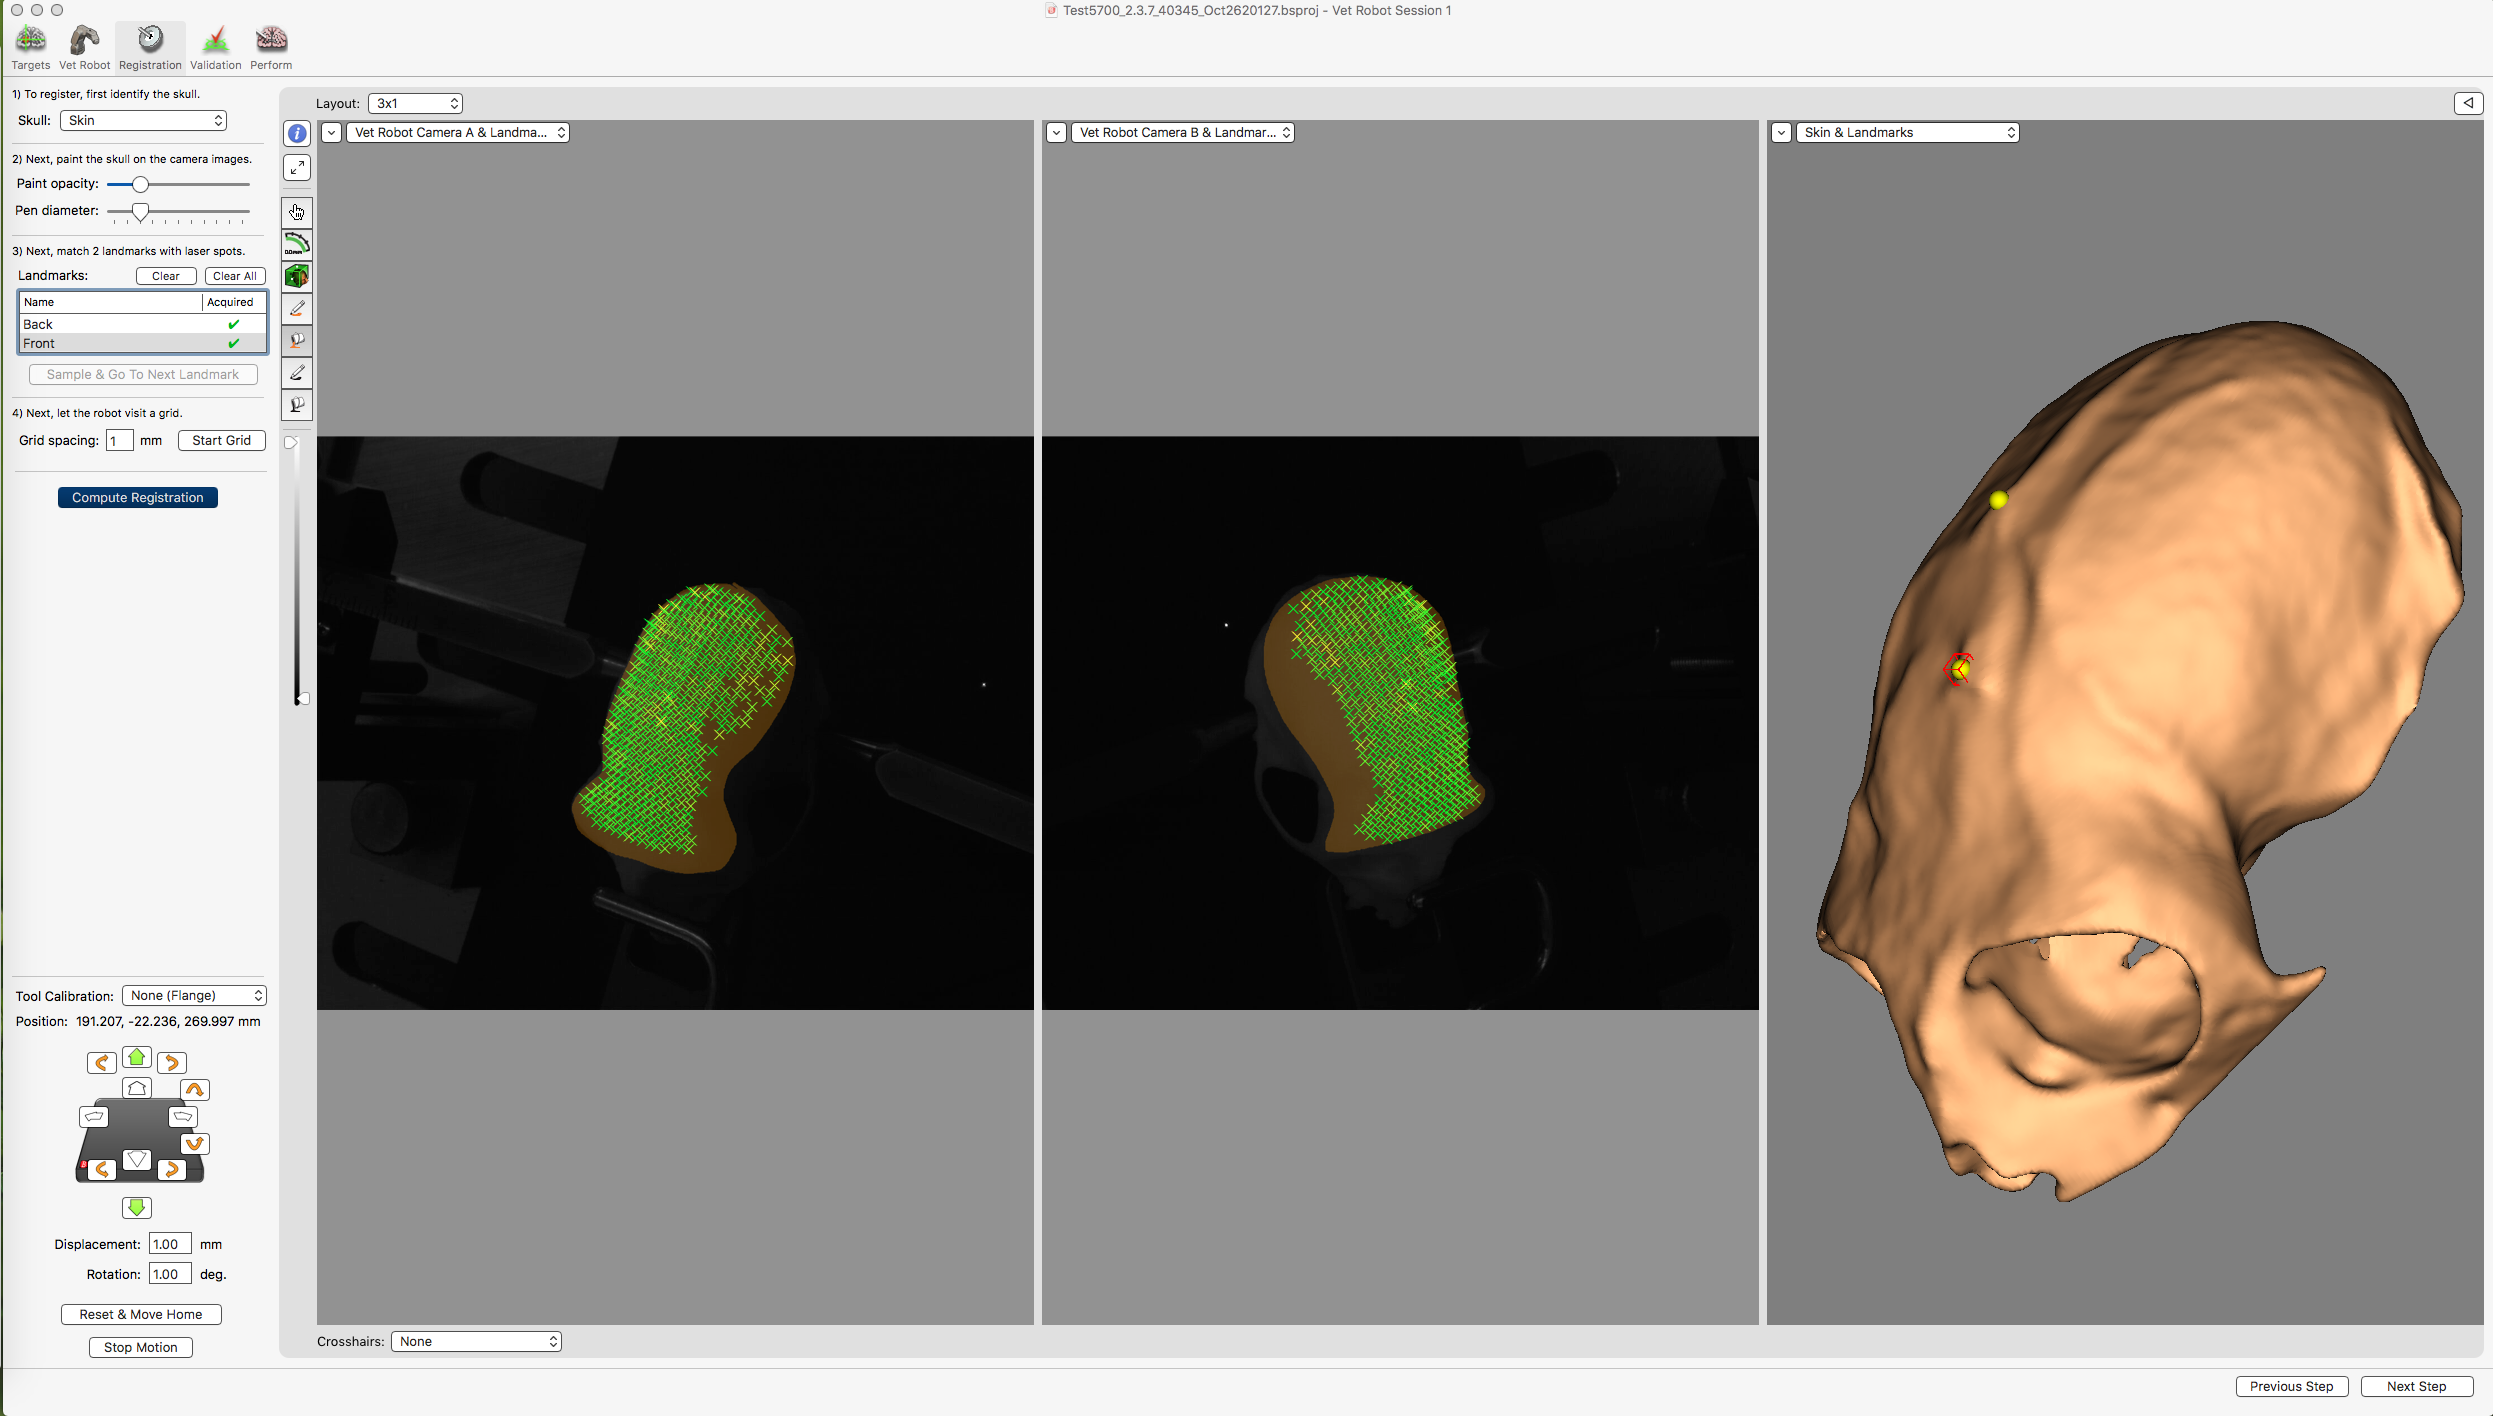Select the hand pan tool
The image size is (2493, 1416).
click(297, 212)
